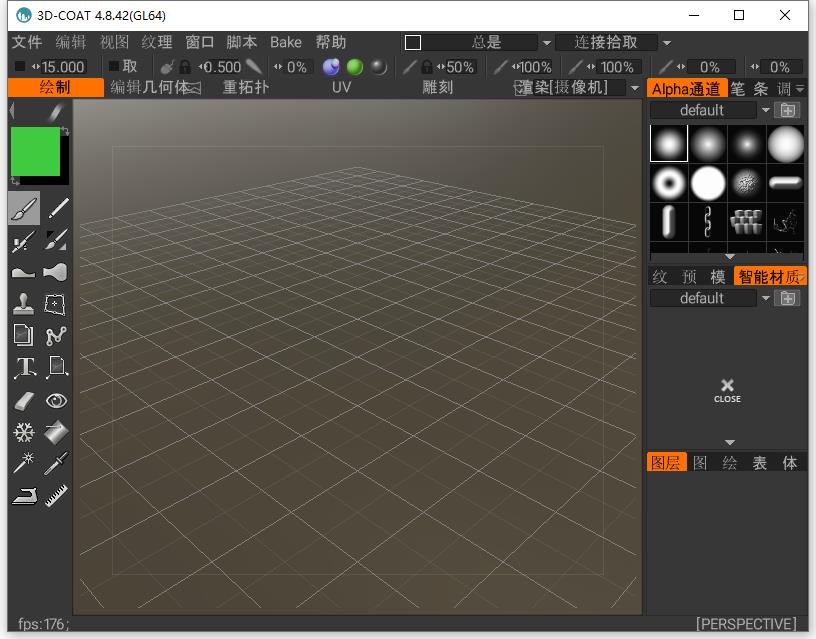
Task: Select the Text tool
Action: click(x=23, y=368)
